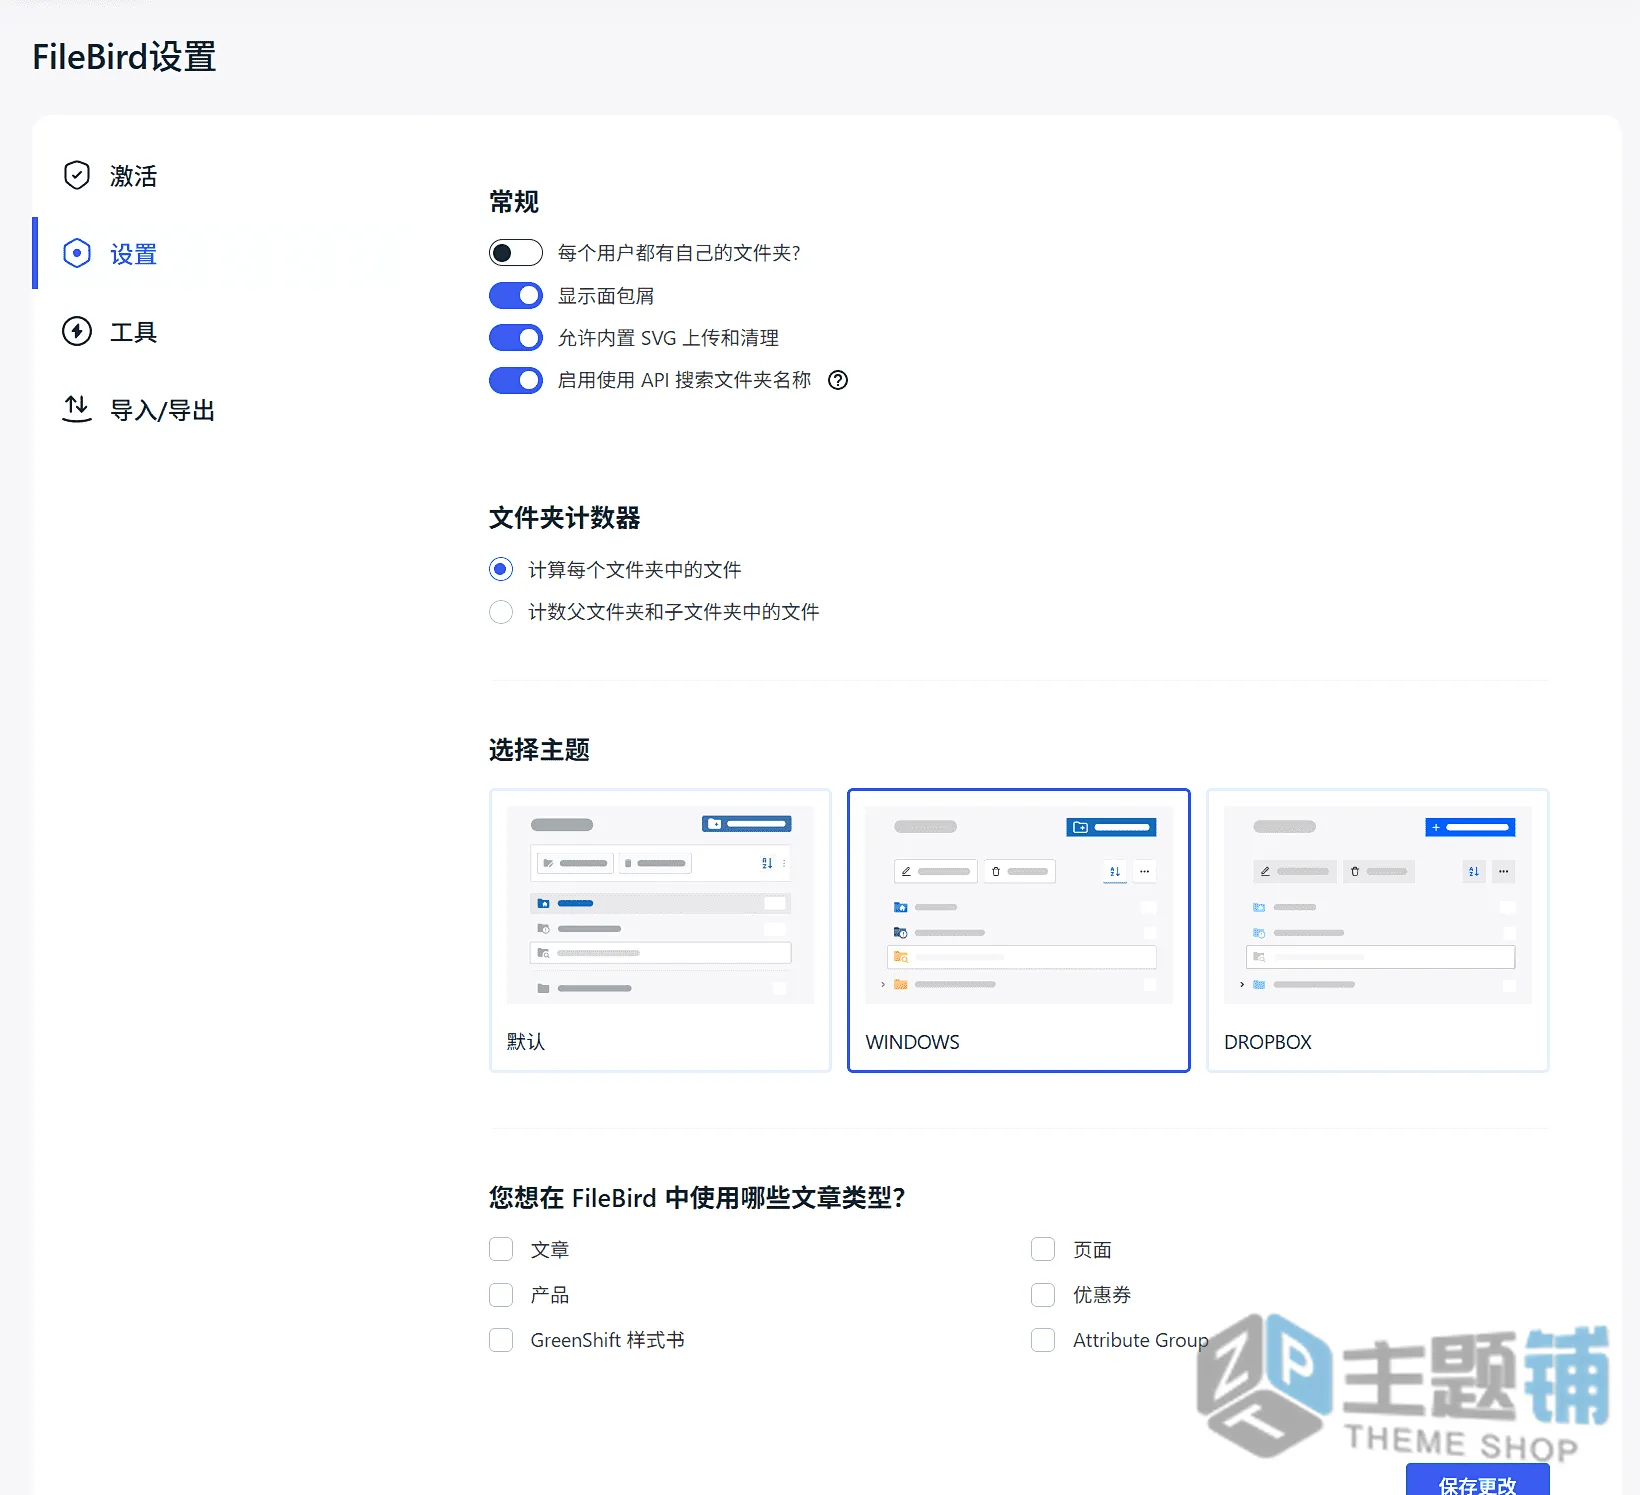The height and width of the screenshot is (1495, 1640).
Task: Click the 文件夹计数器 heading text
Action: coord(565,518)
